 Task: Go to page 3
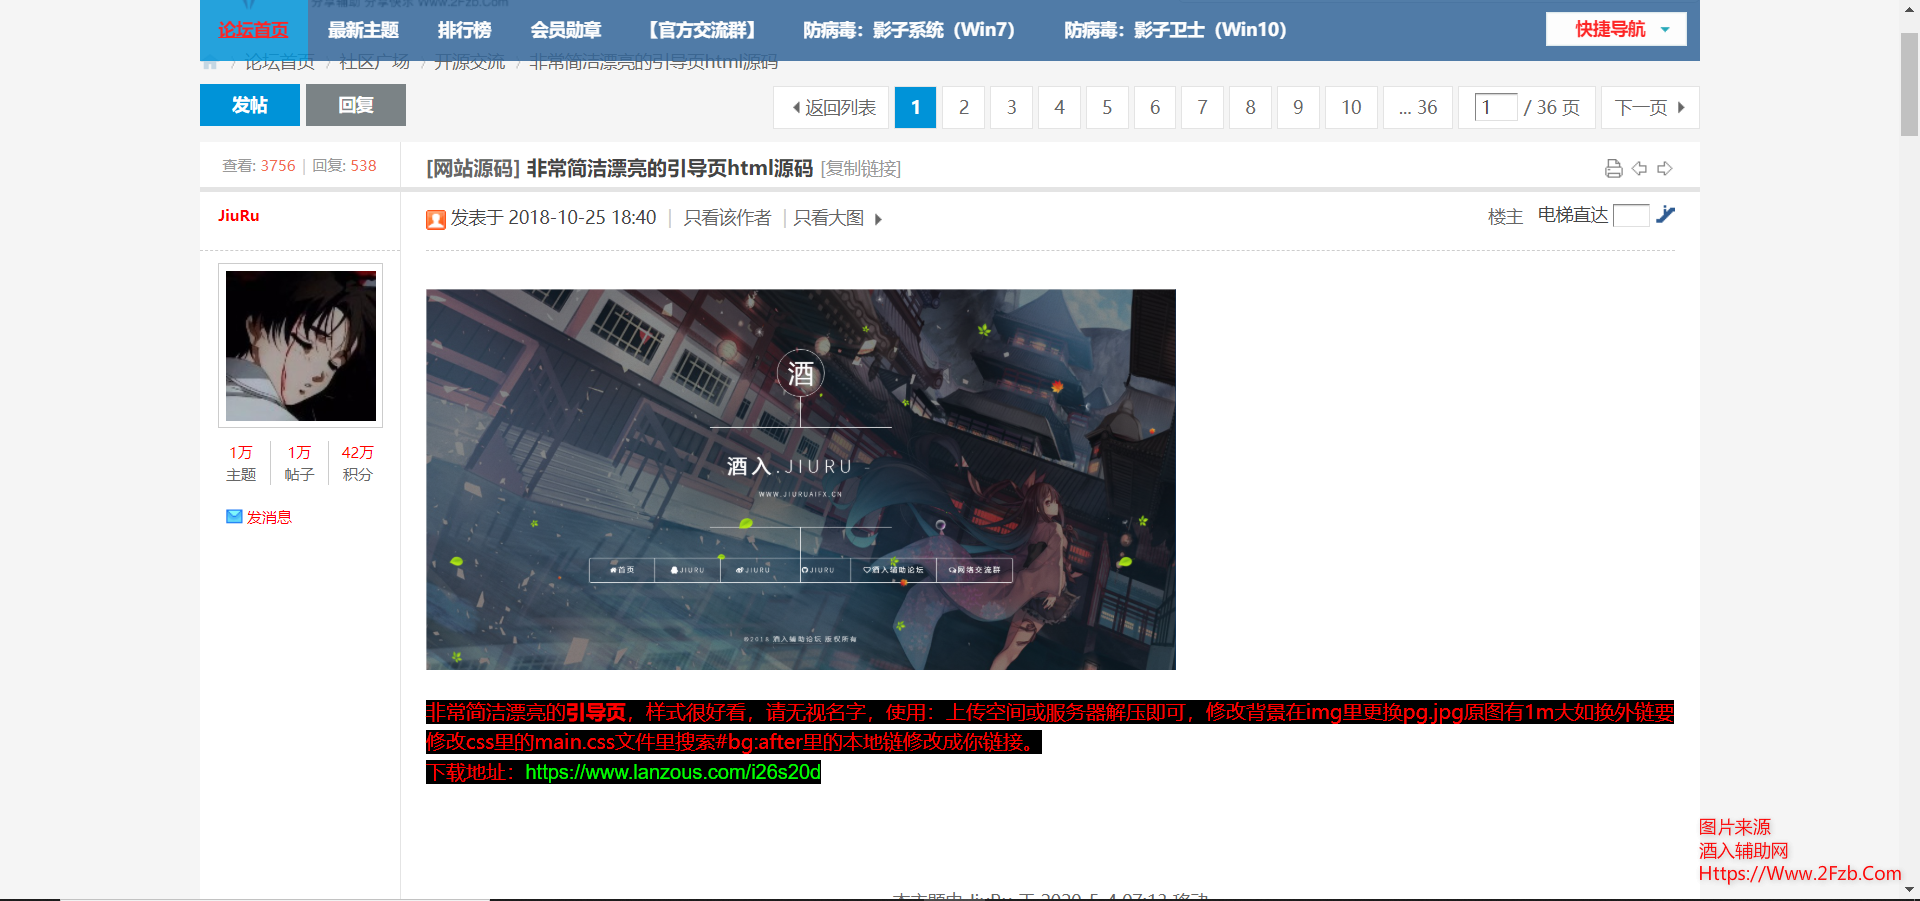pos(1012,107)
